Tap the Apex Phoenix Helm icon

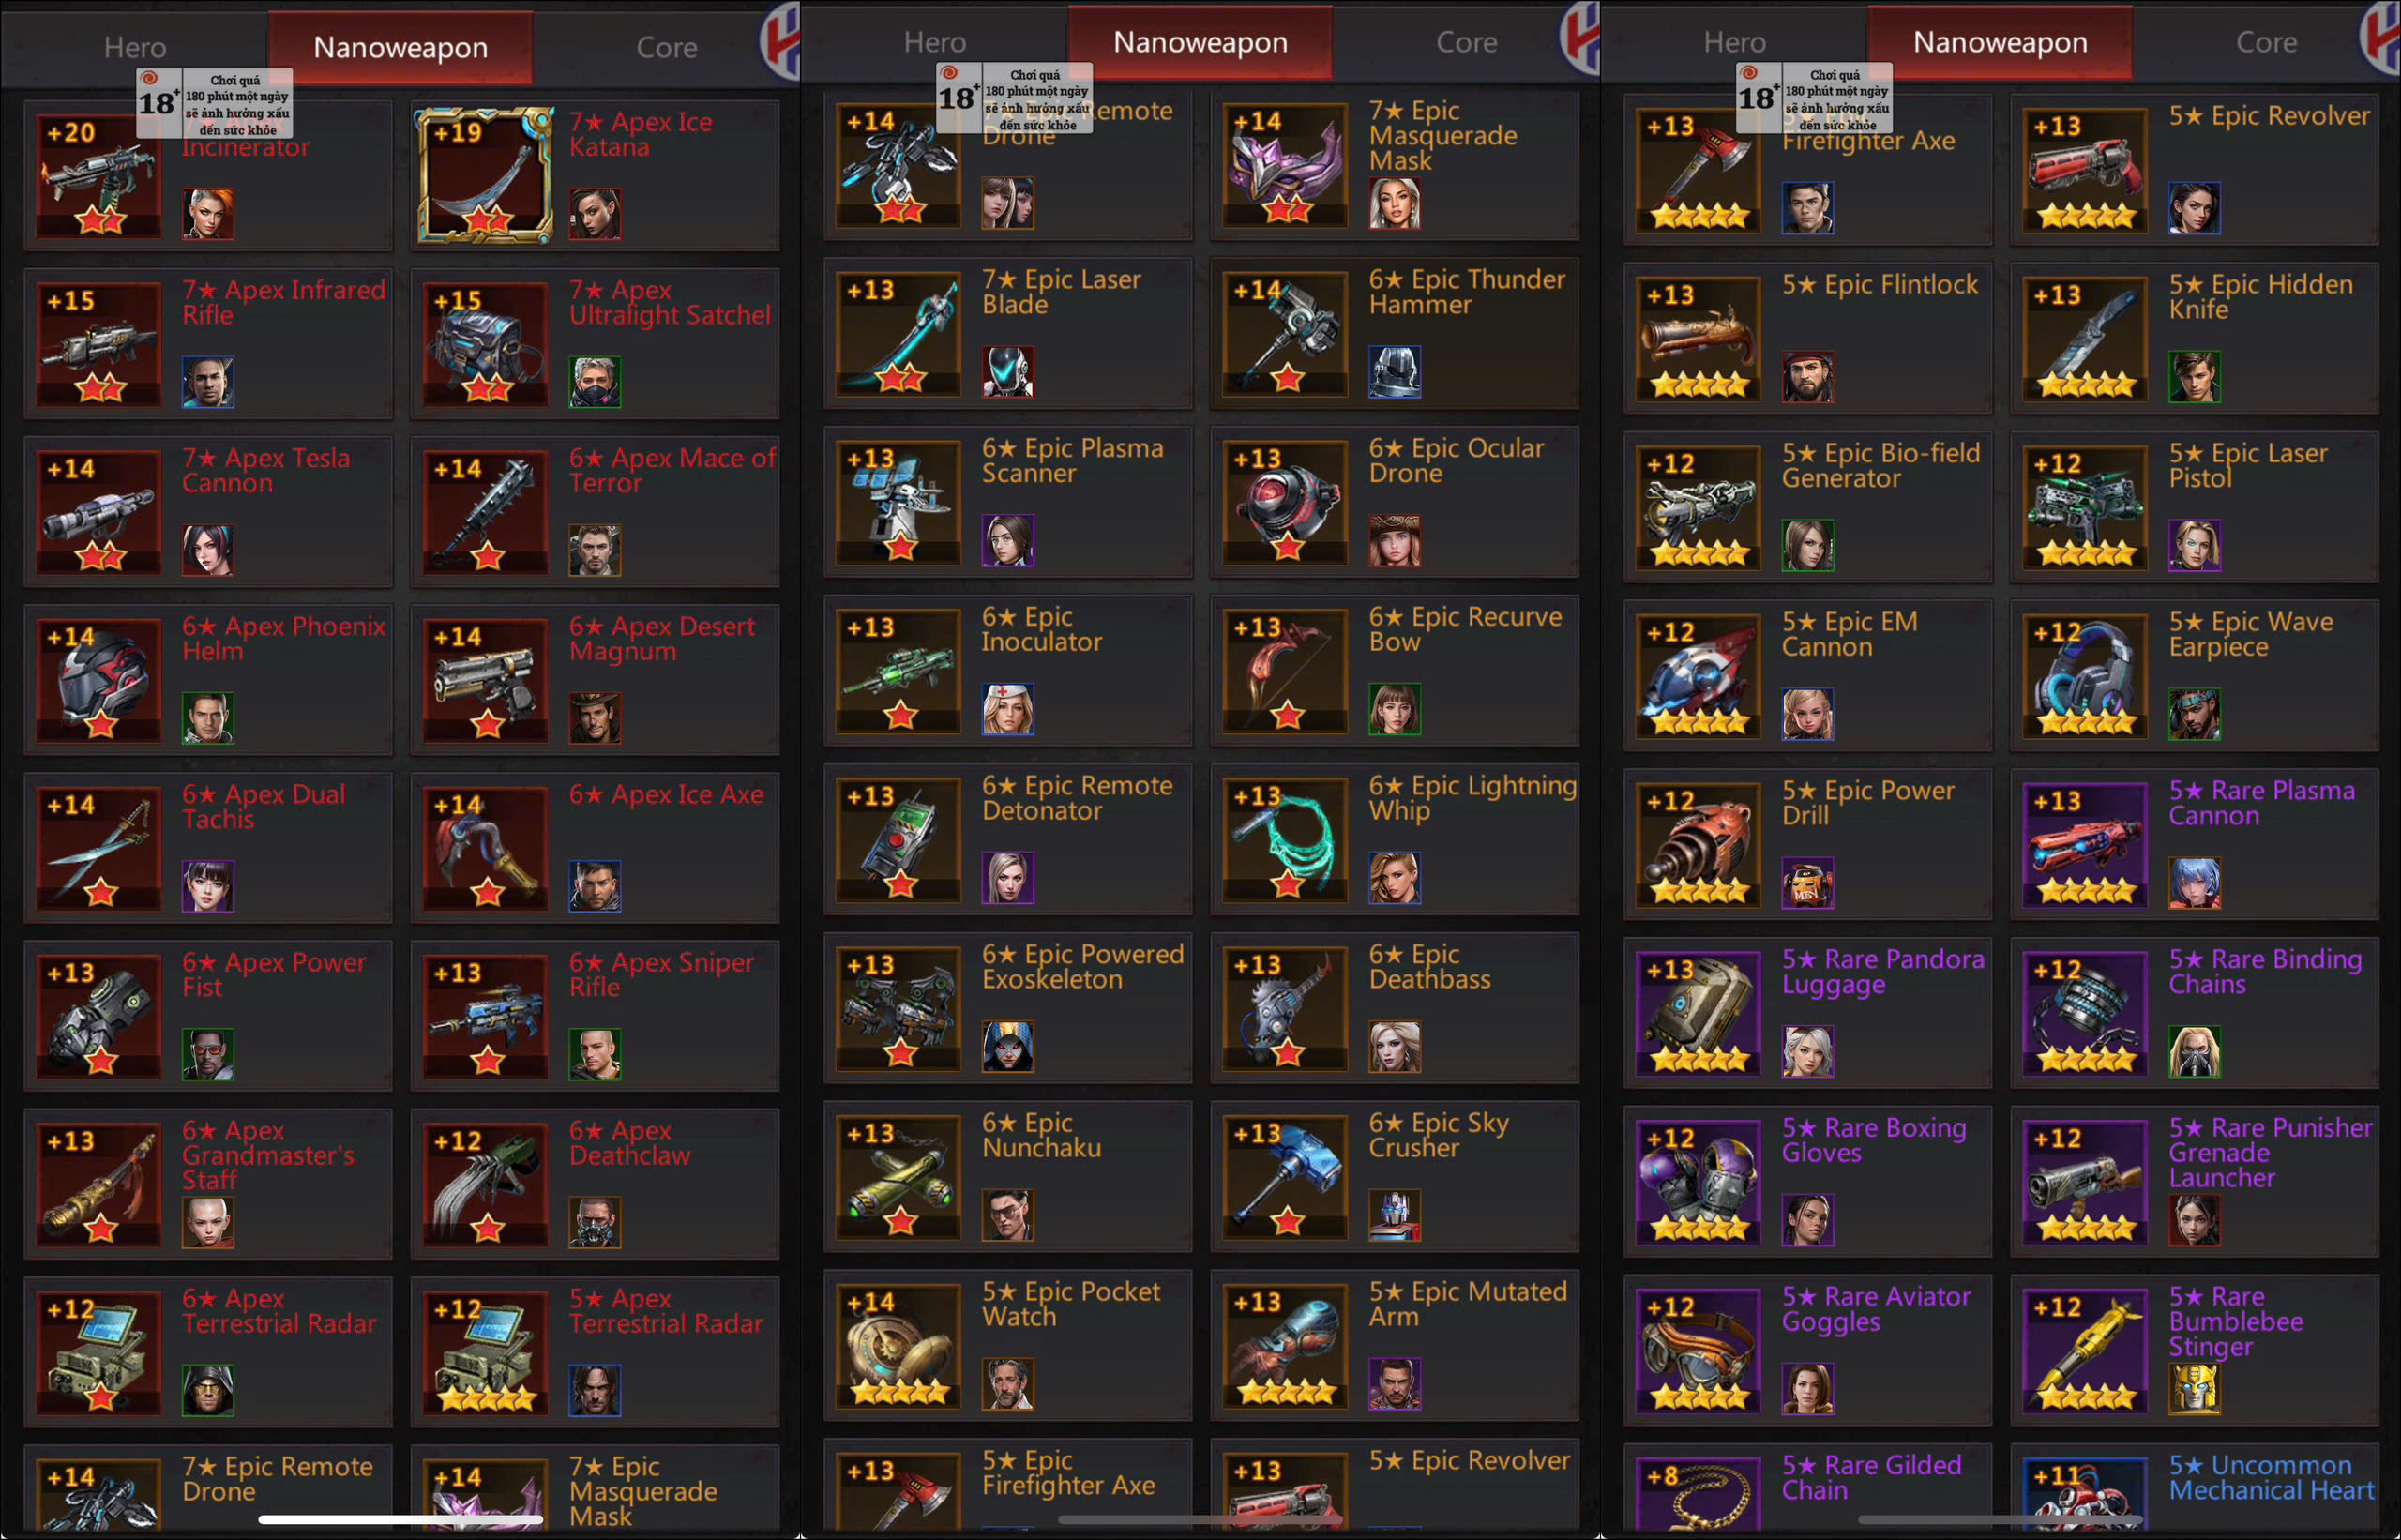tap(98, 679)
